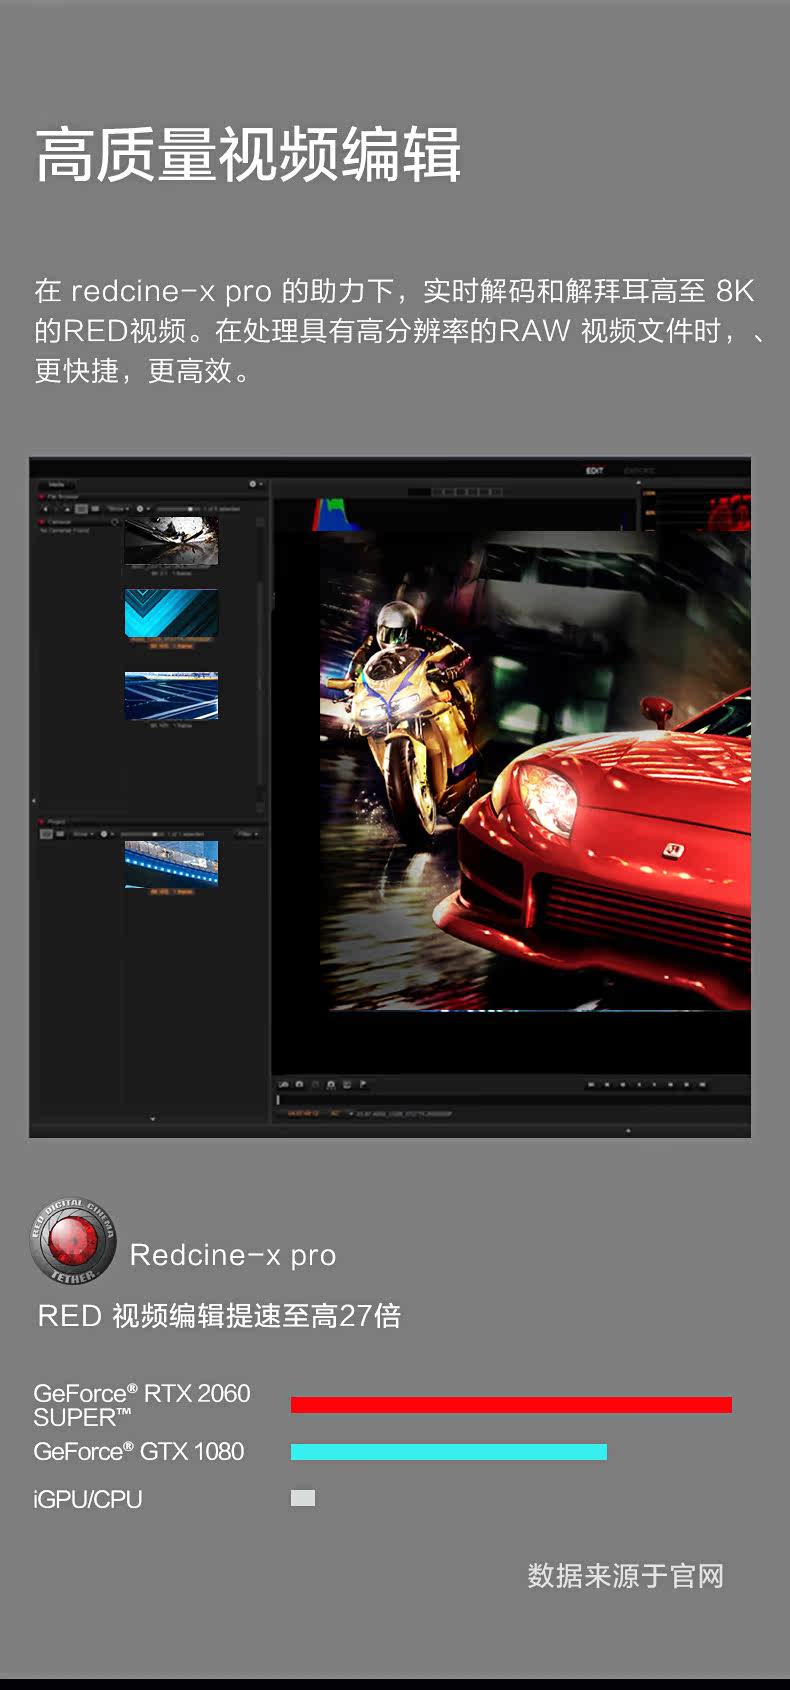Adjust the File Browser thumbnail size slider
The width and height of the screenshot is (790, 1690).
click(x=176, y=509)
